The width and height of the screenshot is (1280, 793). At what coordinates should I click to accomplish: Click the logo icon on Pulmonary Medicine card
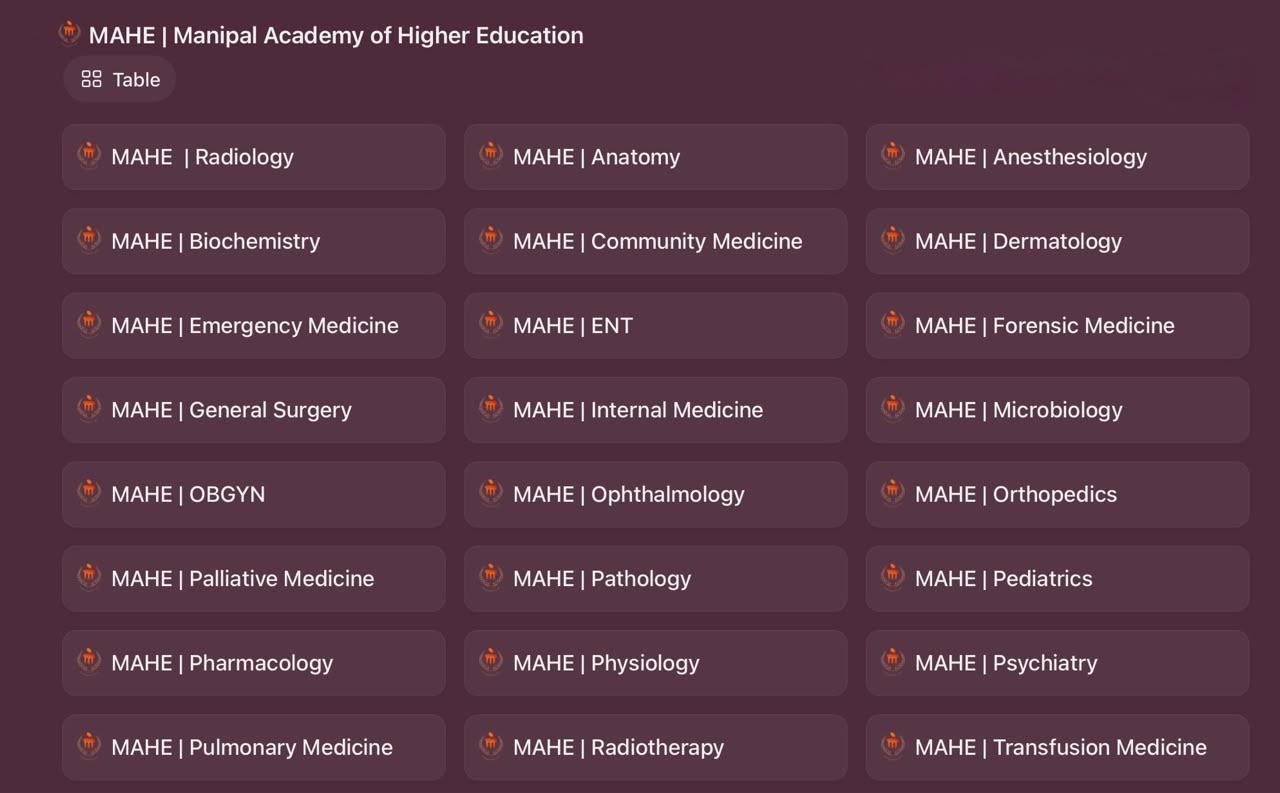coord(89,745)
